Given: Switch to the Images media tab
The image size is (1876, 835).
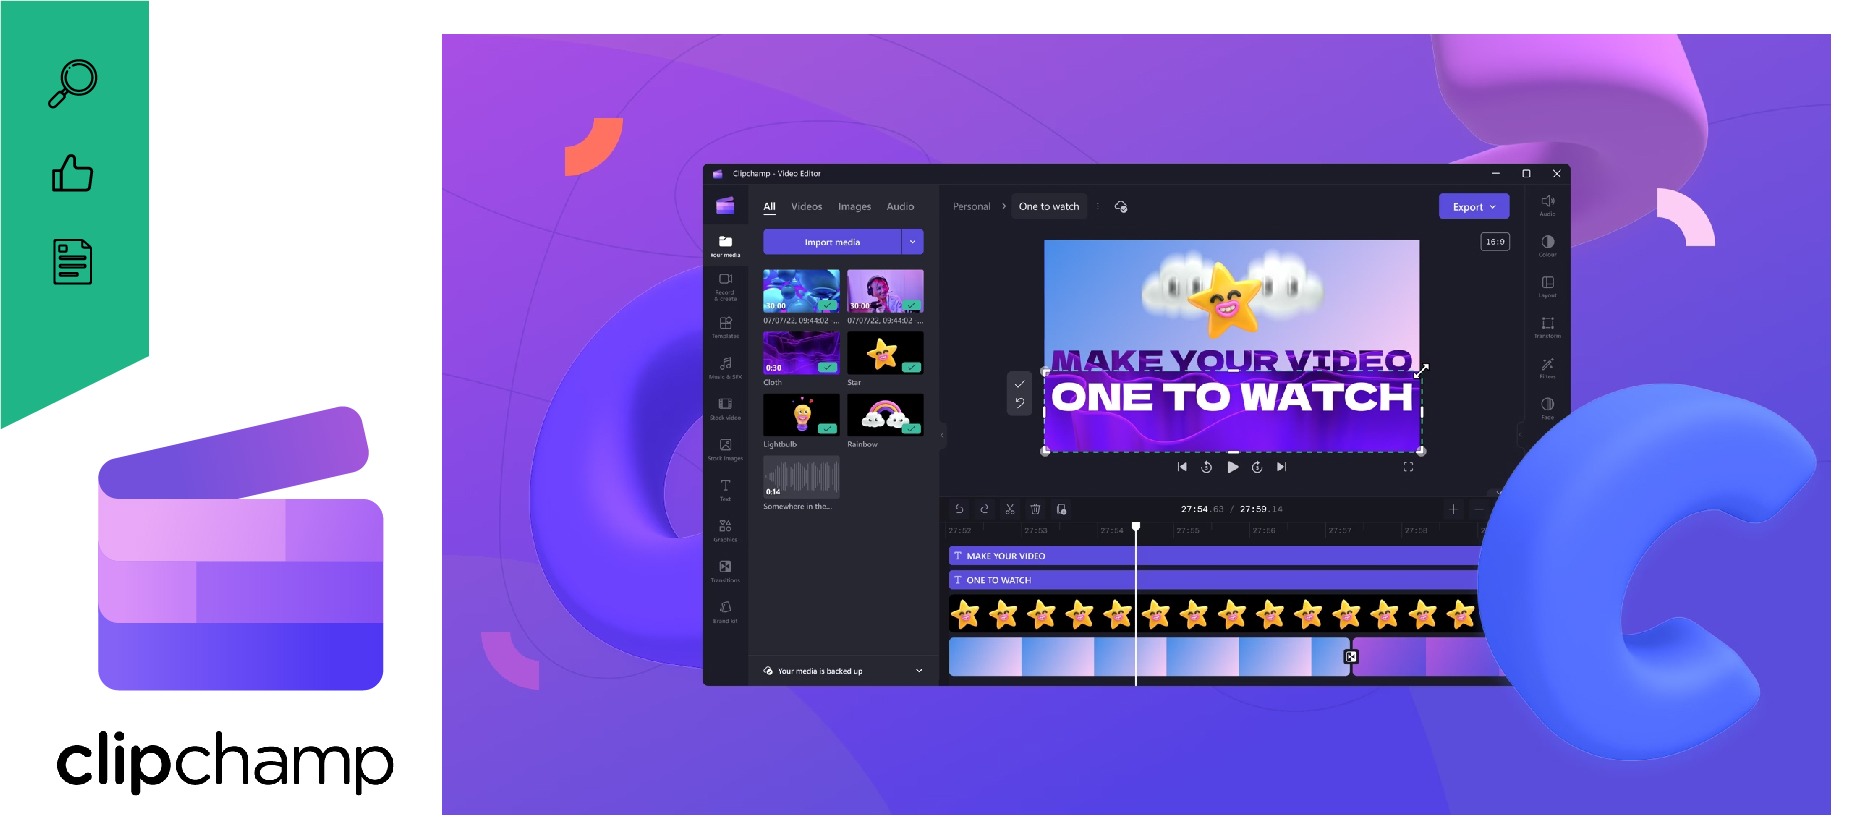Looking at the screenshot, I should 854,207.
